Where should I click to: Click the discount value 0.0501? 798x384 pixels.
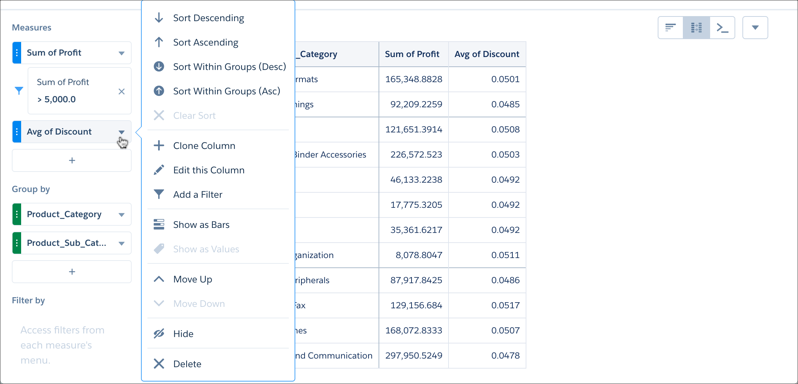(505, 79)
